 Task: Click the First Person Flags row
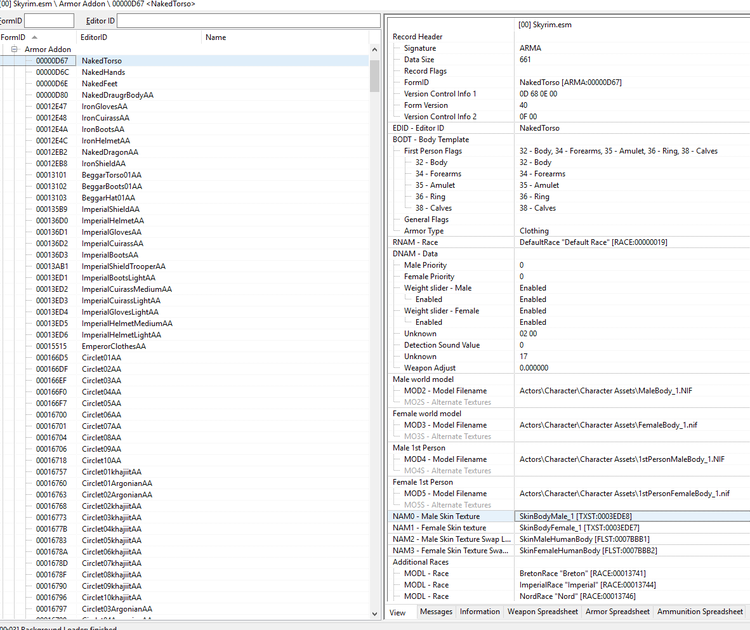(569, 151)
